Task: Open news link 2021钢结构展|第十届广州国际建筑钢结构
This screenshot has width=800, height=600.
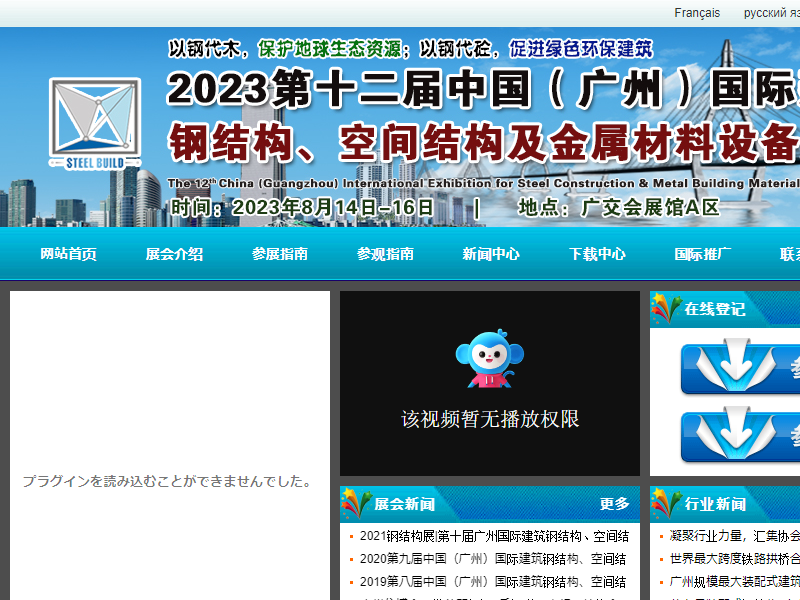Action: point(494,536)
